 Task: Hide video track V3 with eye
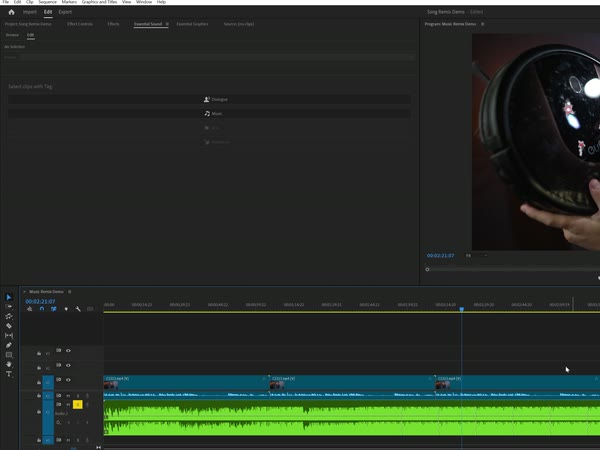[x=68, y=351]
